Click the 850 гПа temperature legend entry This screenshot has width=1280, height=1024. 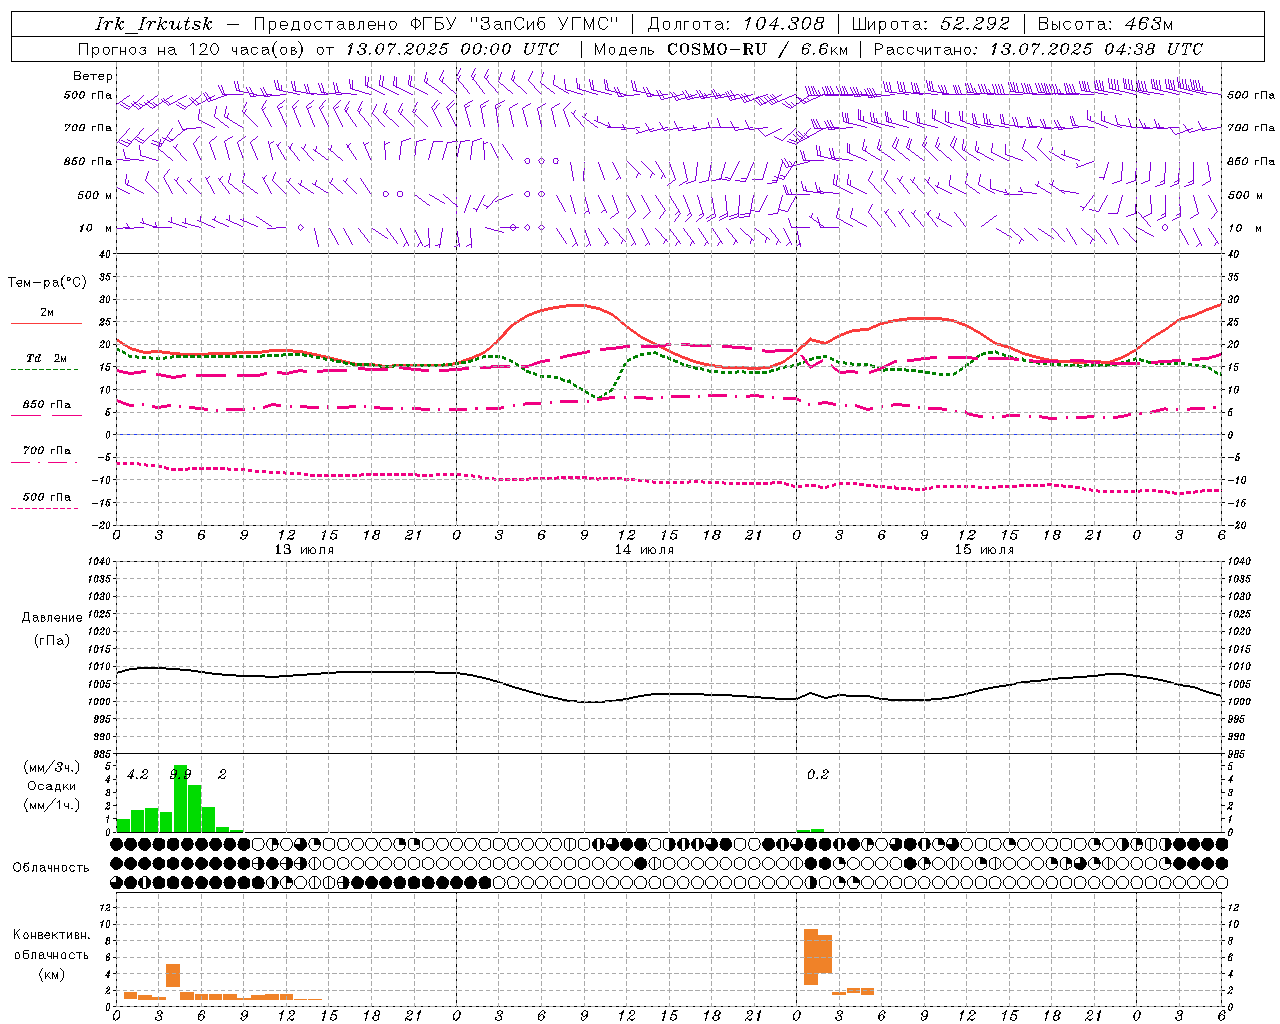coord(46,408)
